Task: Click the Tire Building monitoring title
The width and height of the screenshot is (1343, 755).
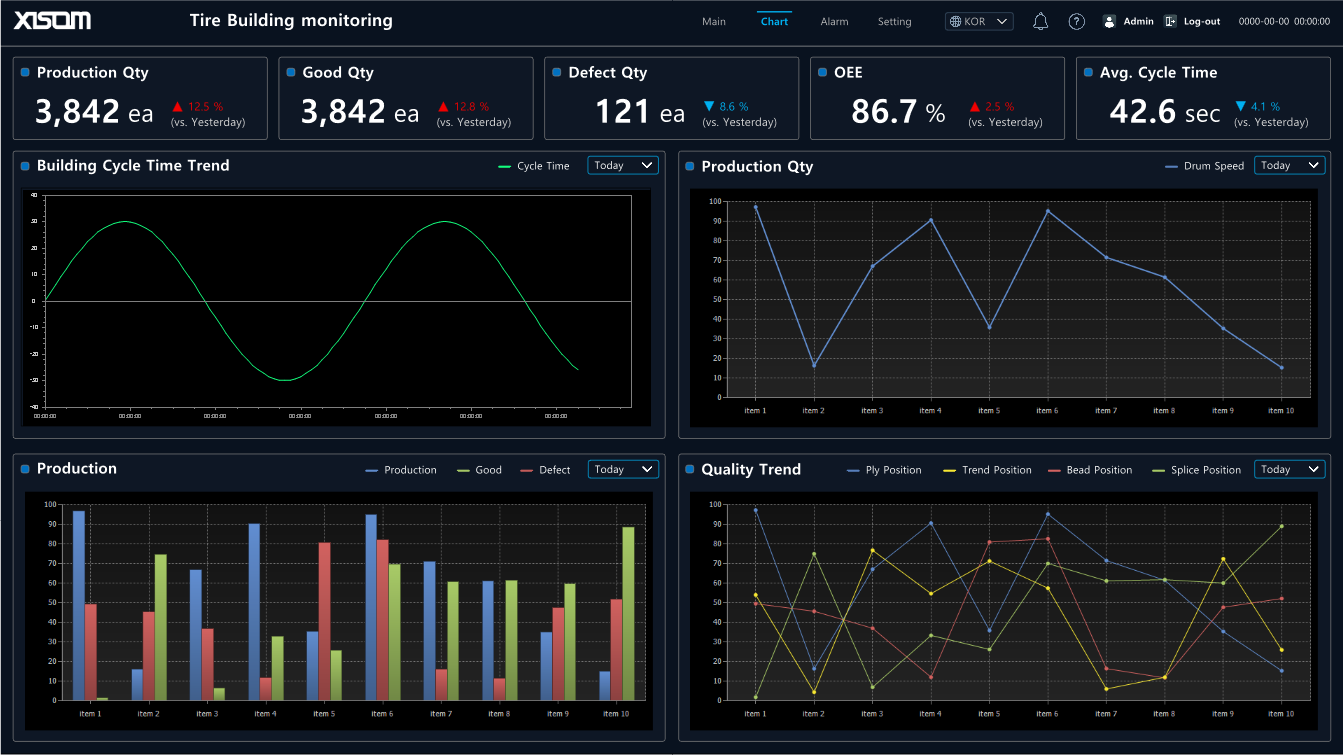Action: coord(291,20)
